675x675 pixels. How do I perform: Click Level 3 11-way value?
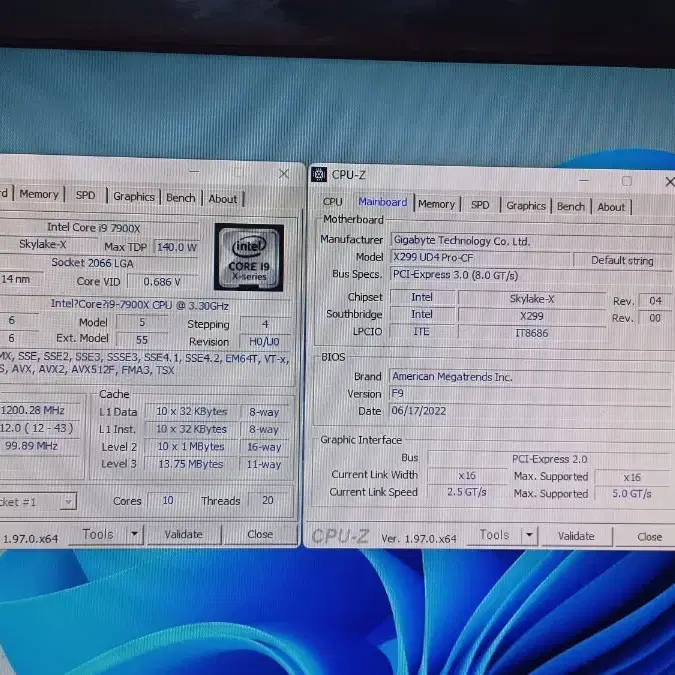(x=264, y=464)
